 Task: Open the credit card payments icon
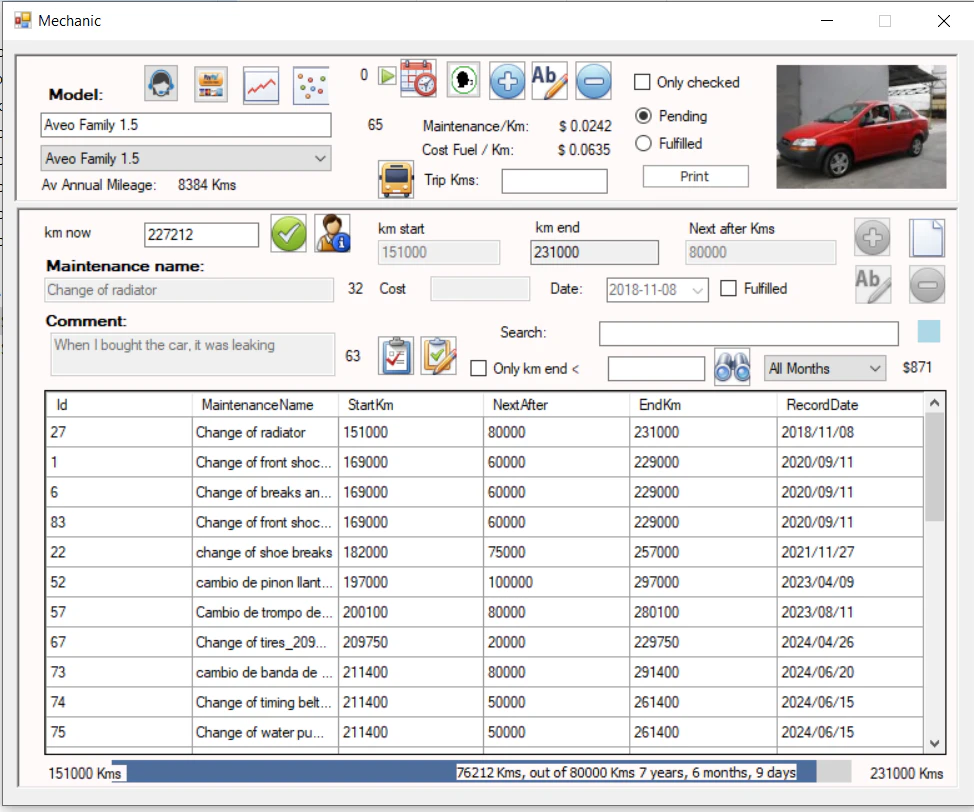click(x=211, y=84)
